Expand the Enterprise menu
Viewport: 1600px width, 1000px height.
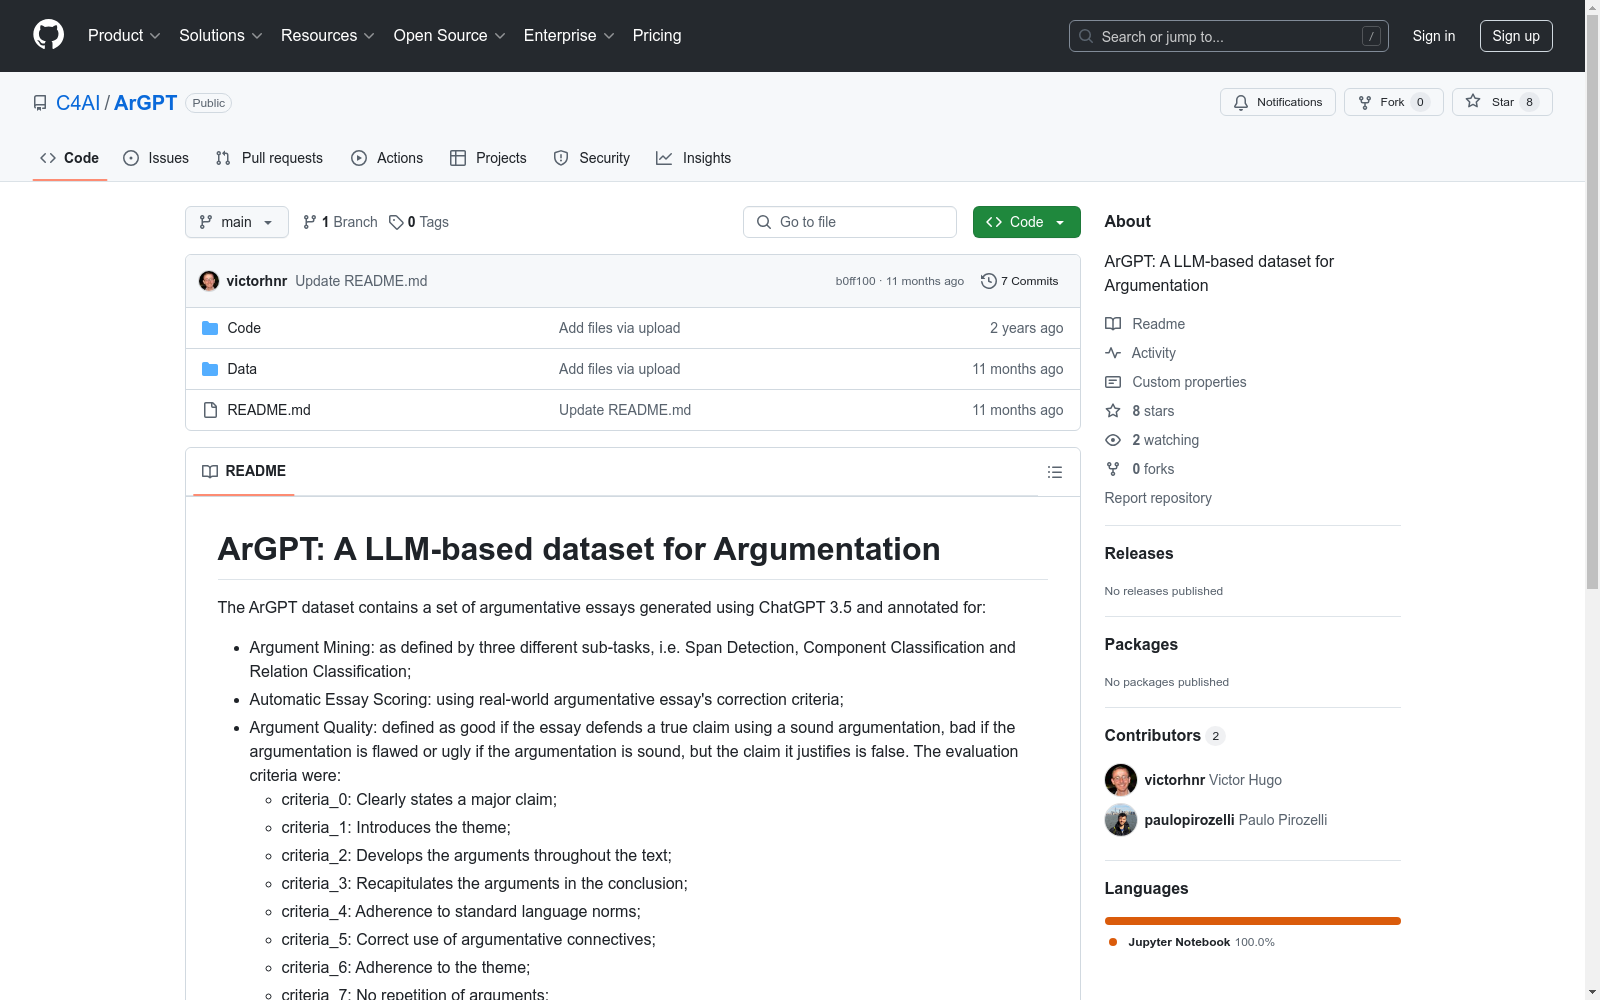(569, 36)
